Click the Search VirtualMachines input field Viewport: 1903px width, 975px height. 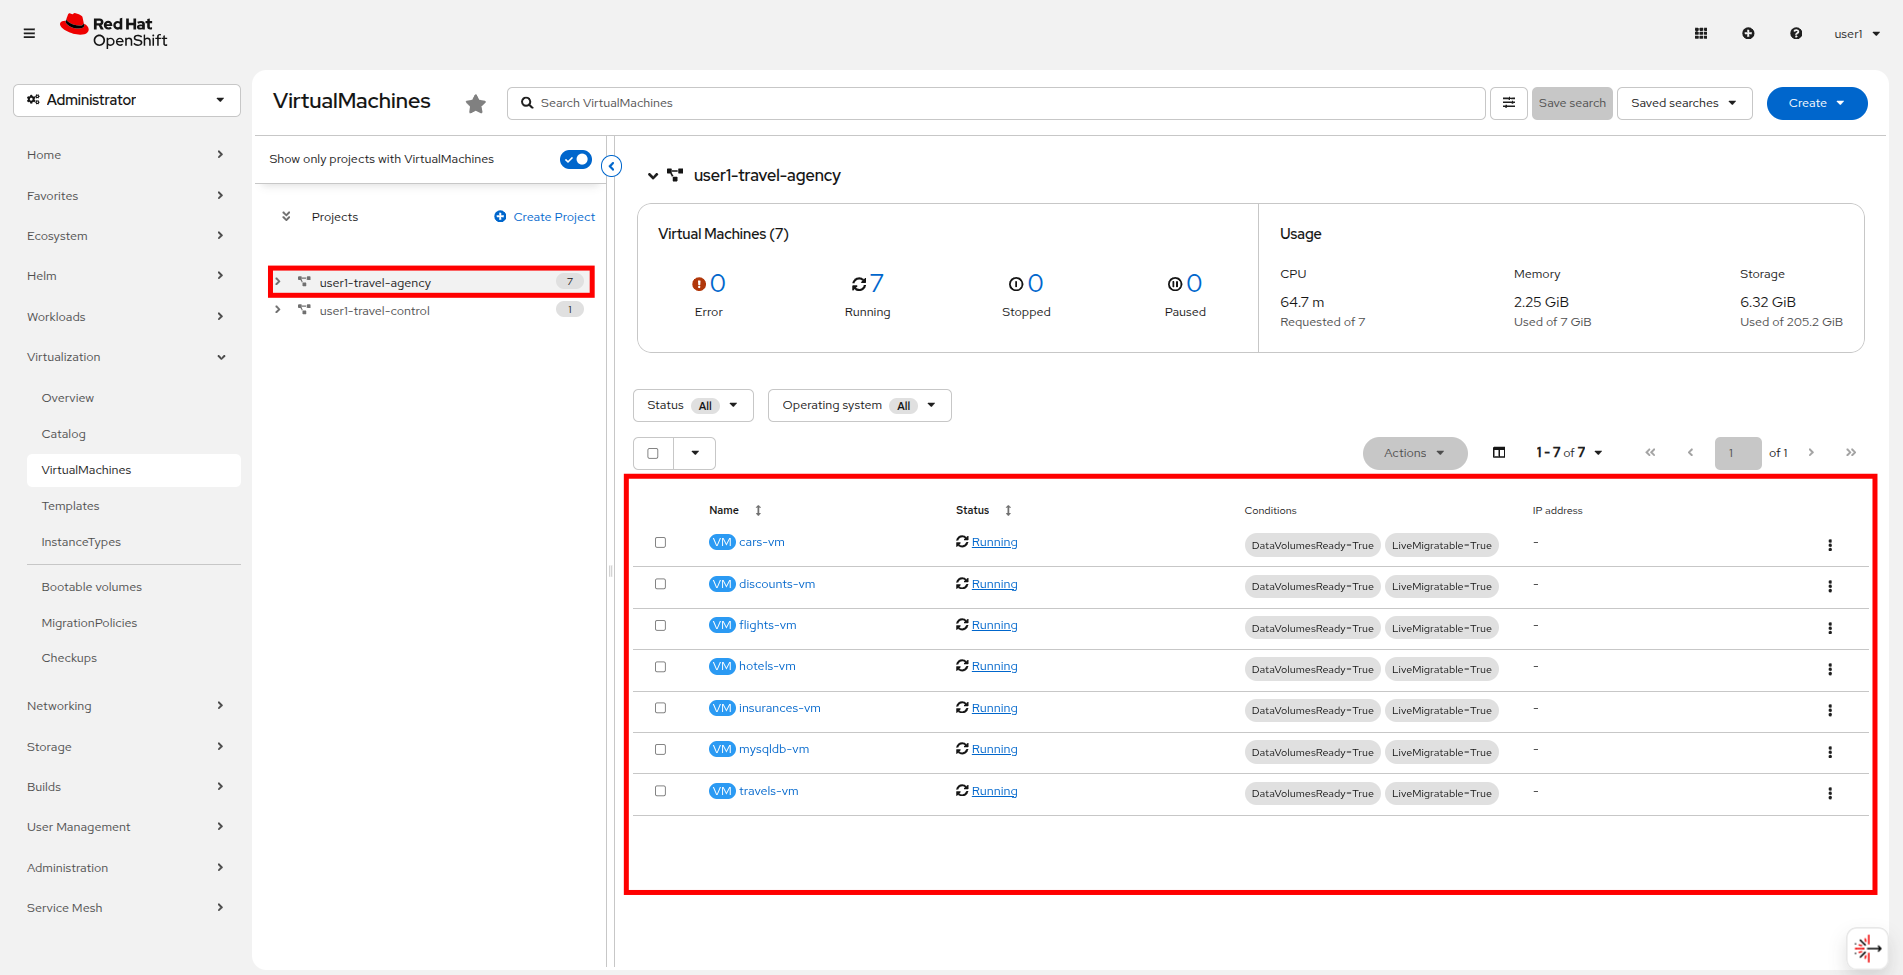coord(1000,103)
